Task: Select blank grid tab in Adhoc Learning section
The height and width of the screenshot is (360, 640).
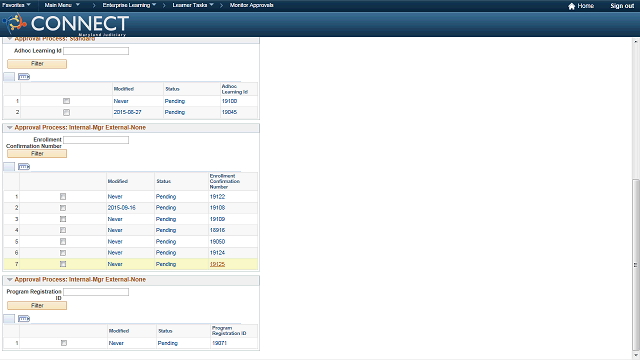Action: (x=9, y=76)
